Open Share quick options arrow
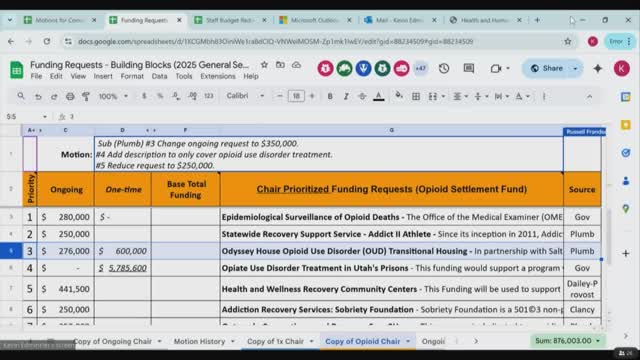Screen dimensions: 640x360 pos(576,68)
